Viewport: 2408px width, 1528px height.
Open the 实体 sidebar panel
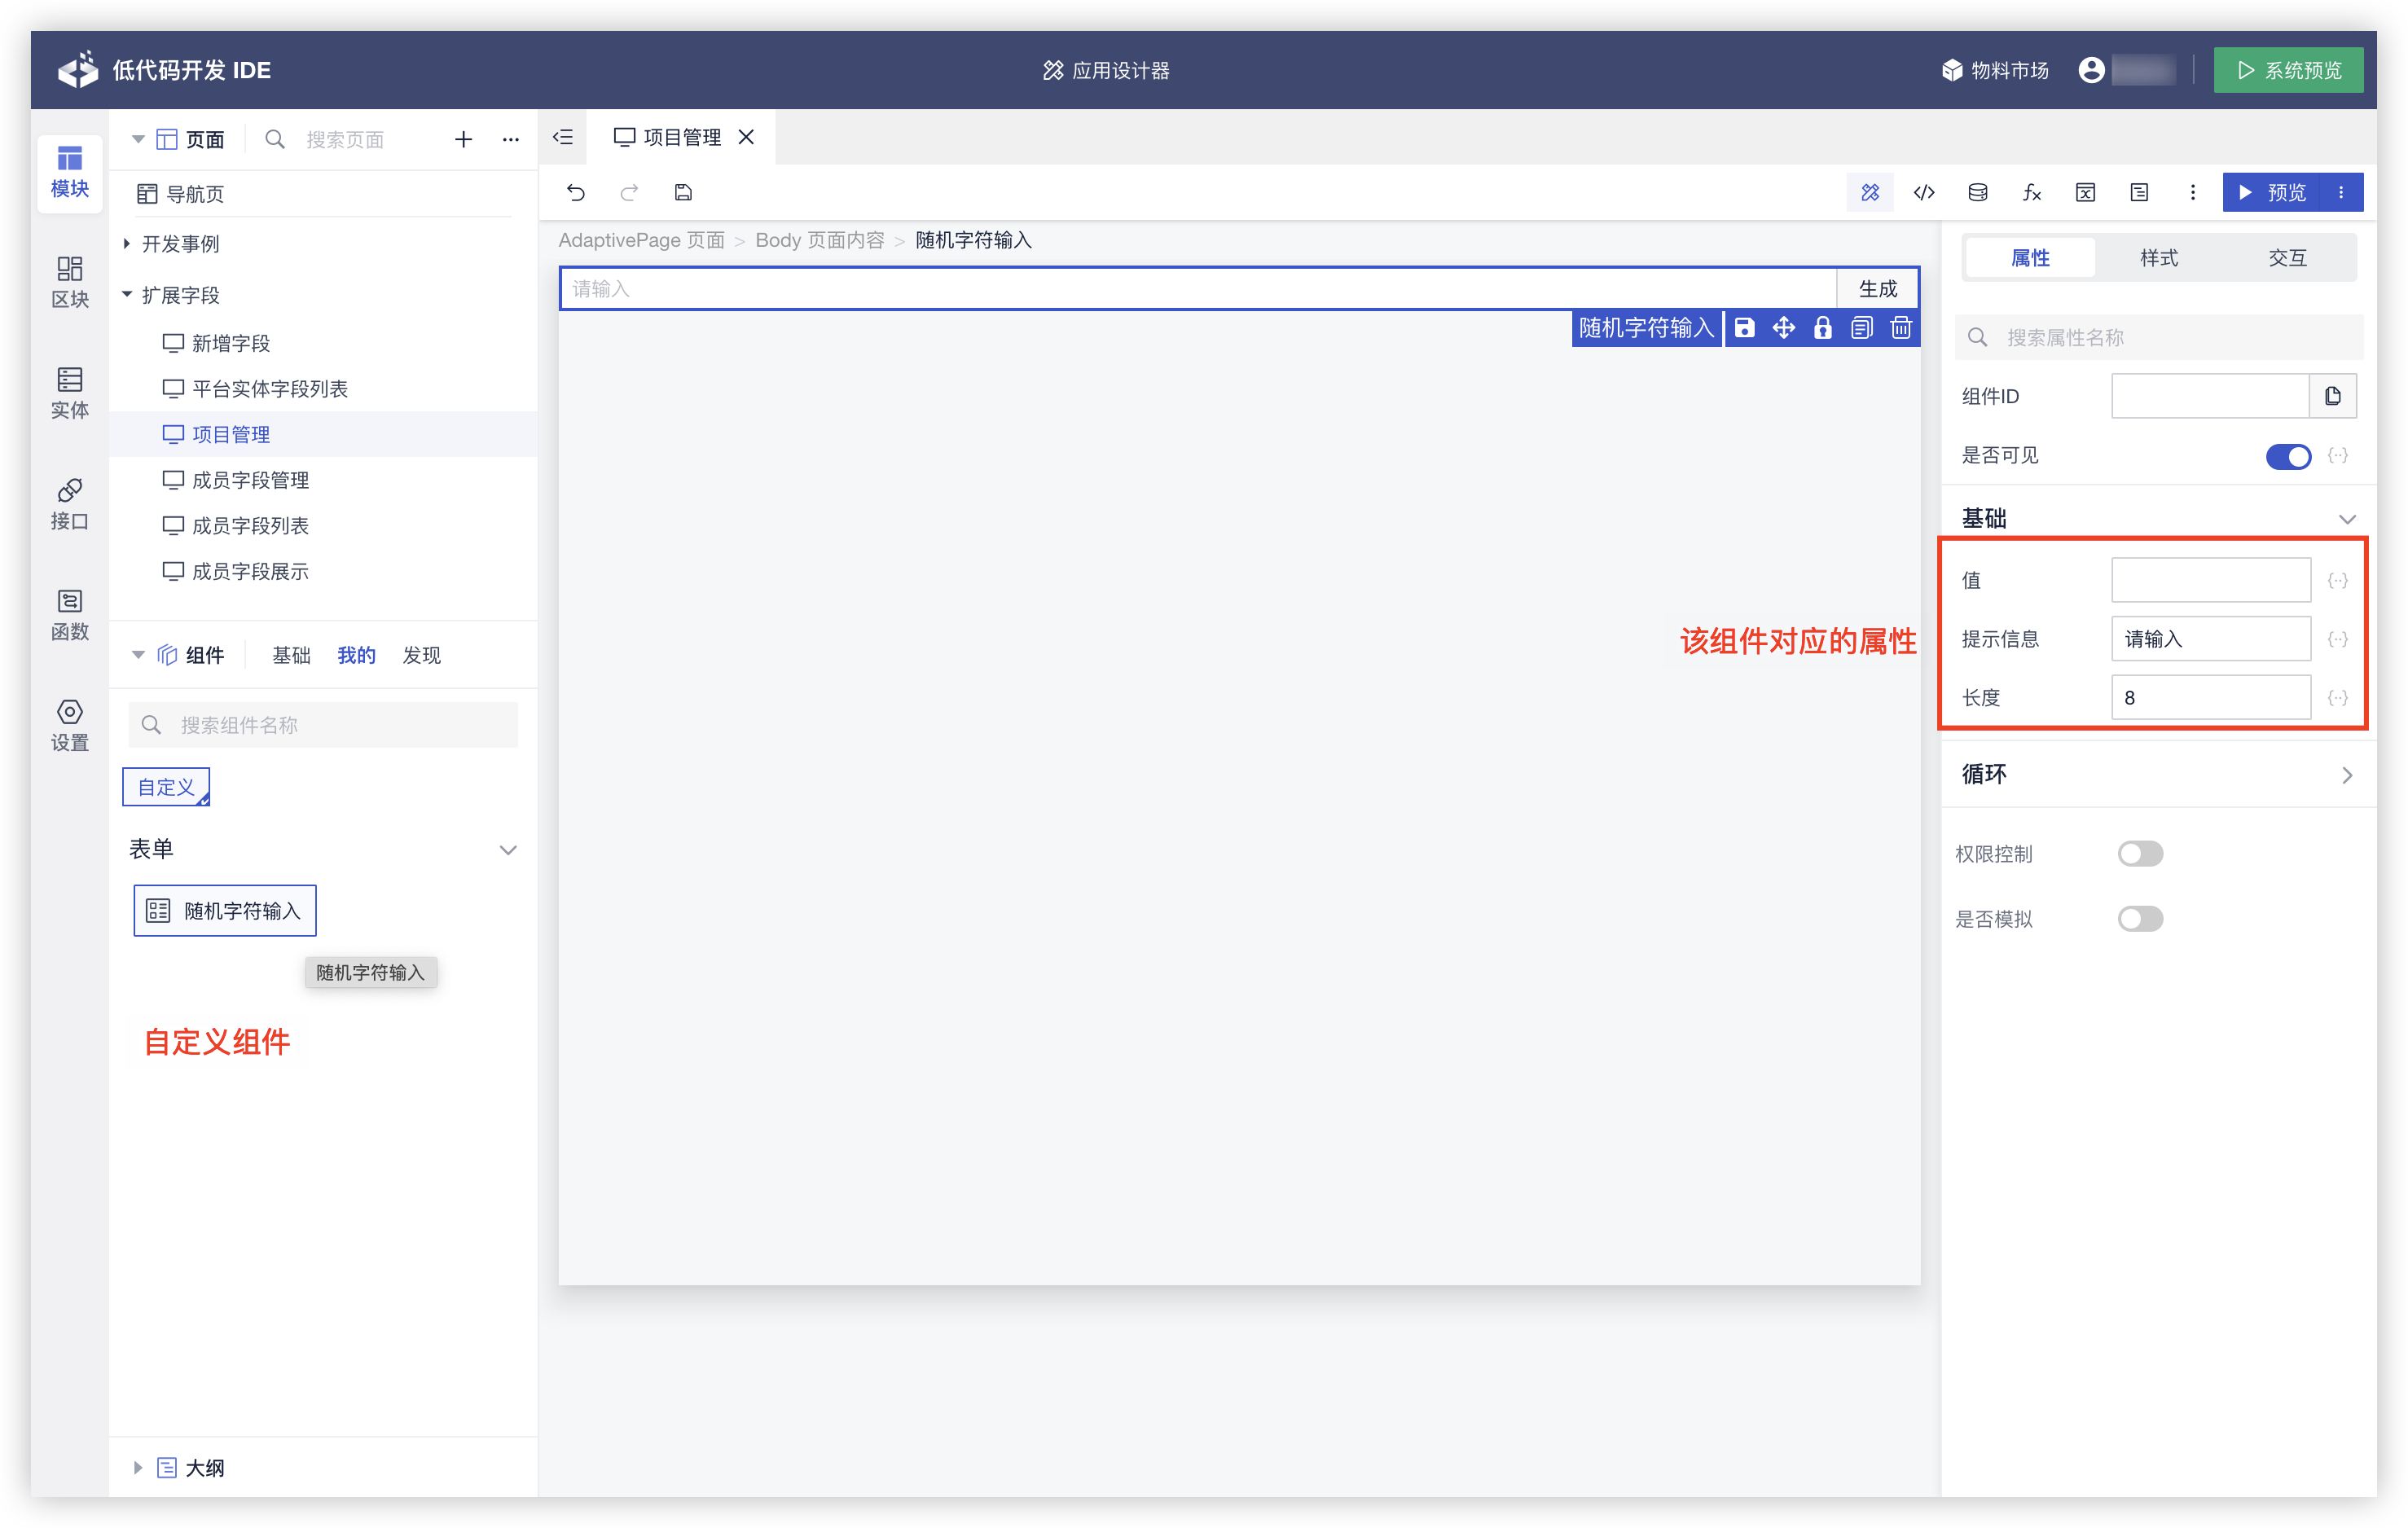[x=69, y=392]
